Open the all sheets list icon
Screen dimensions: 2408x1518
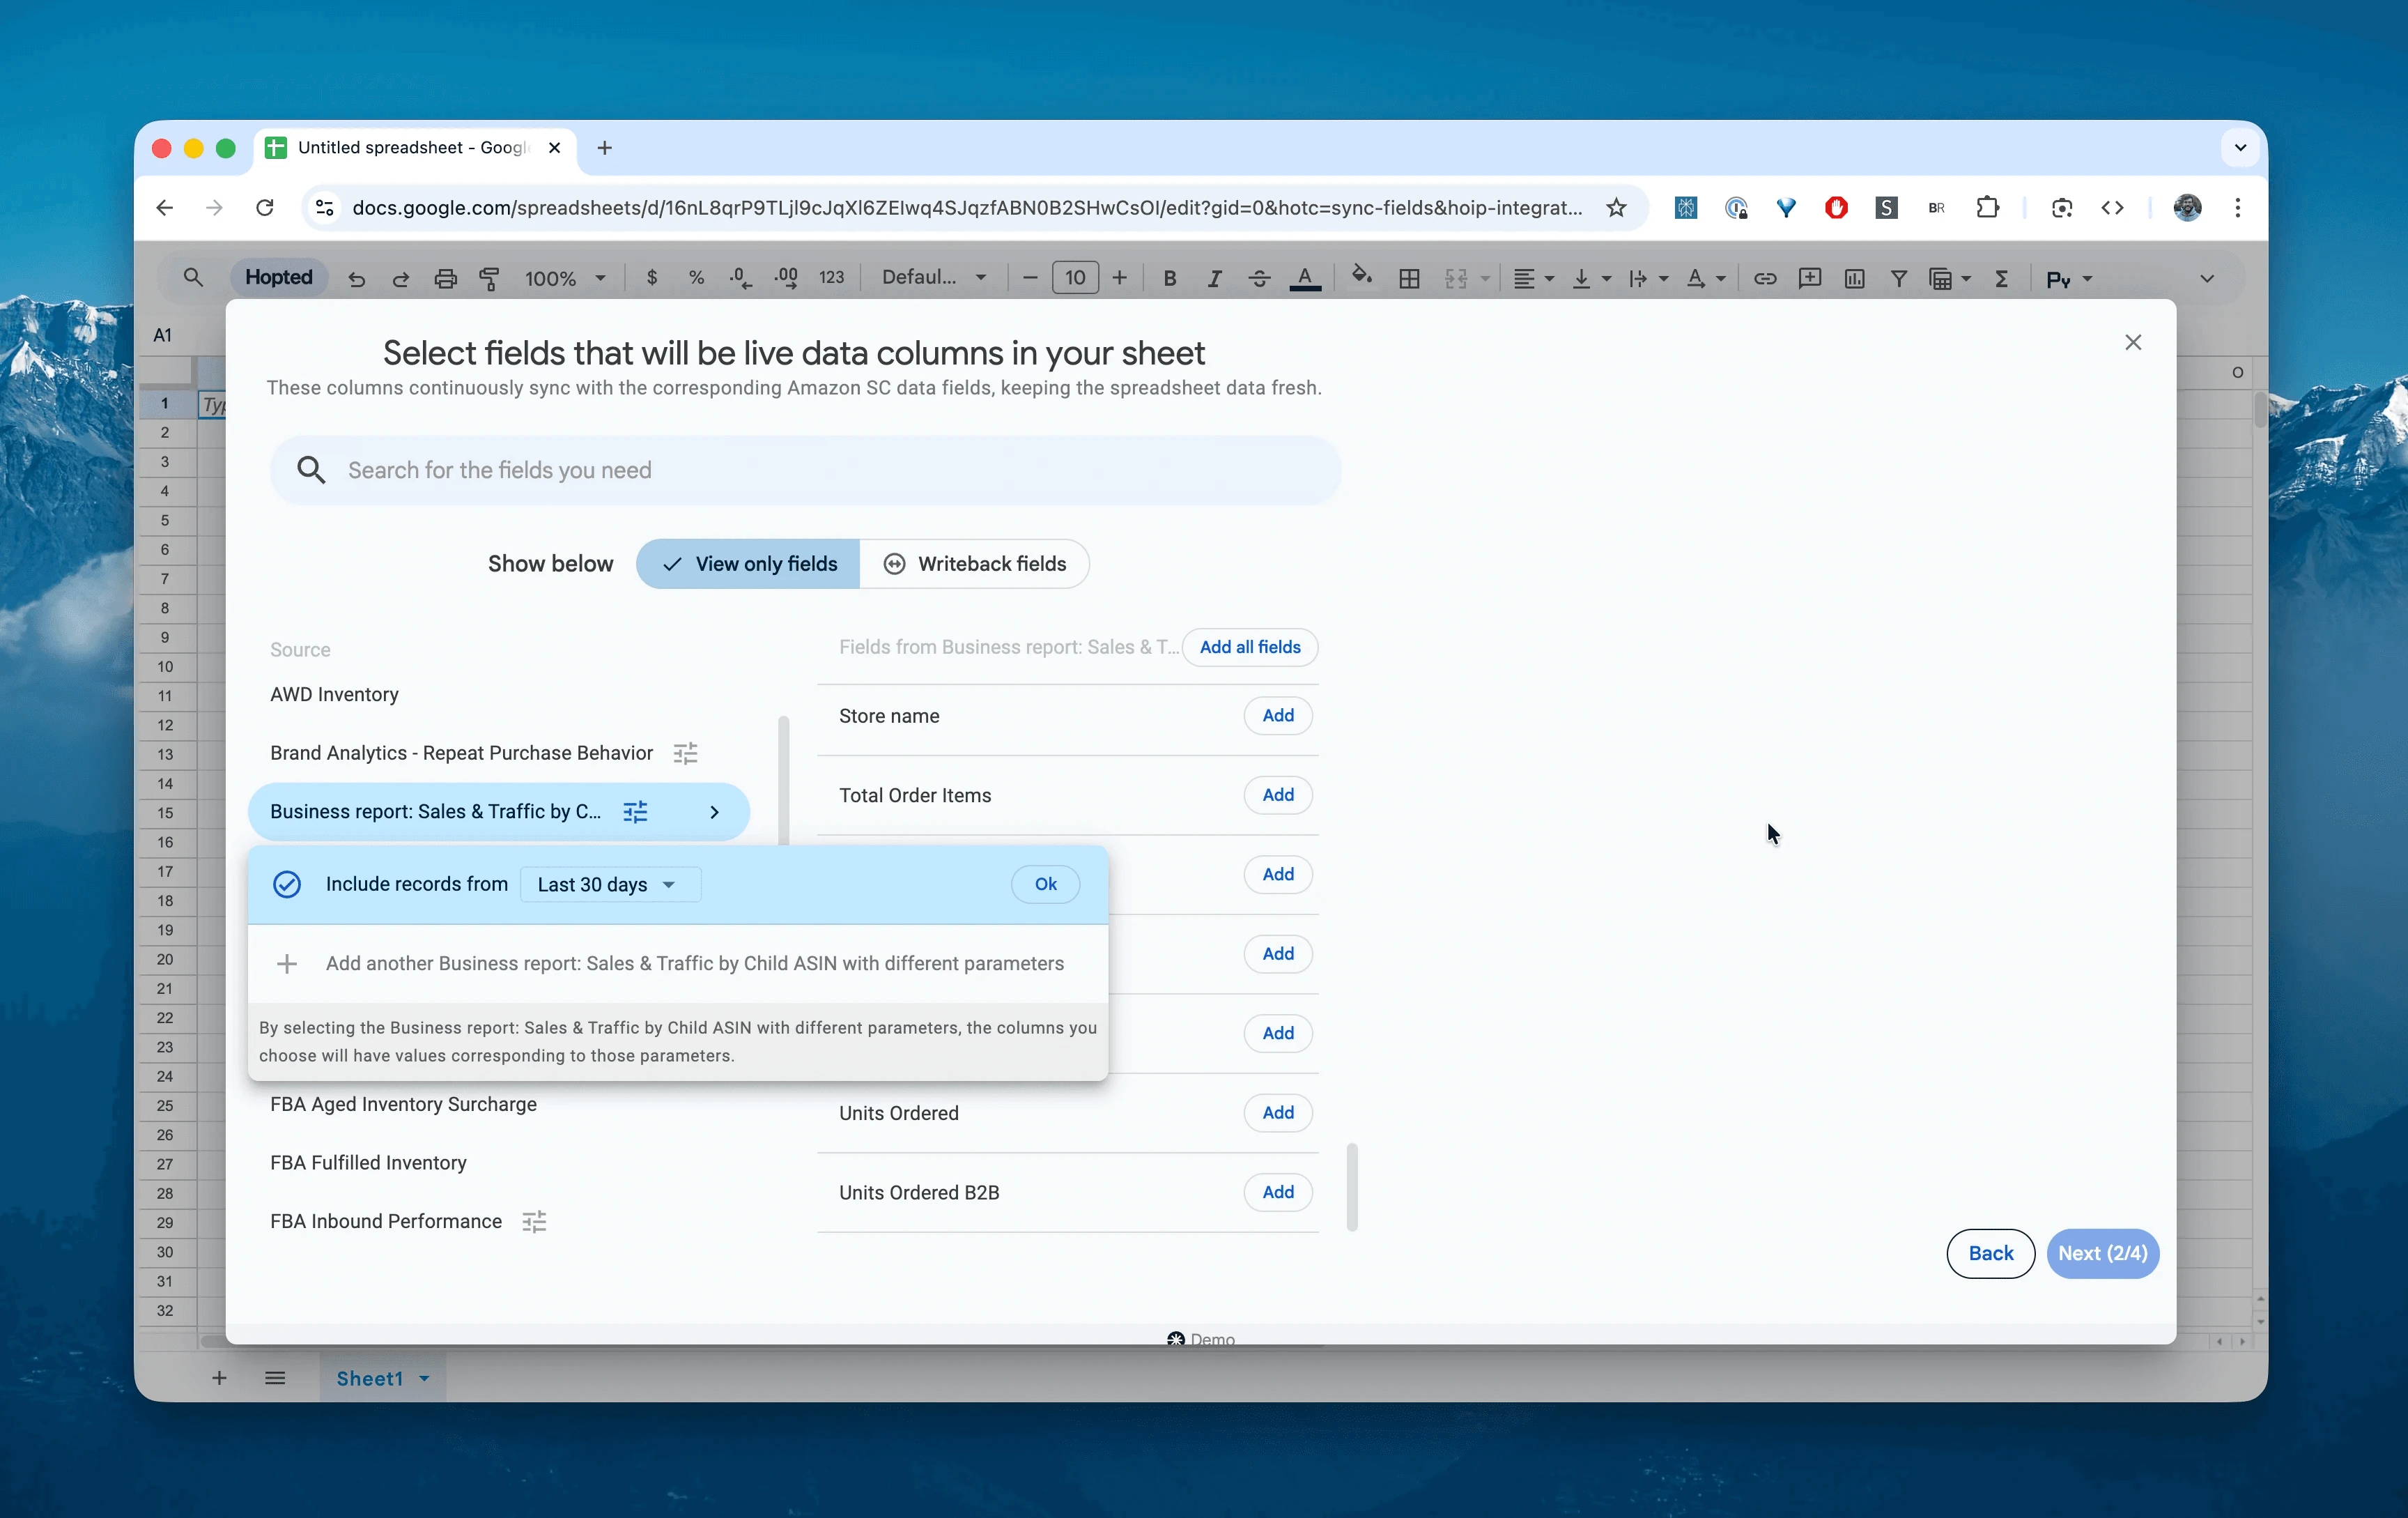[x=275, y=1378]
